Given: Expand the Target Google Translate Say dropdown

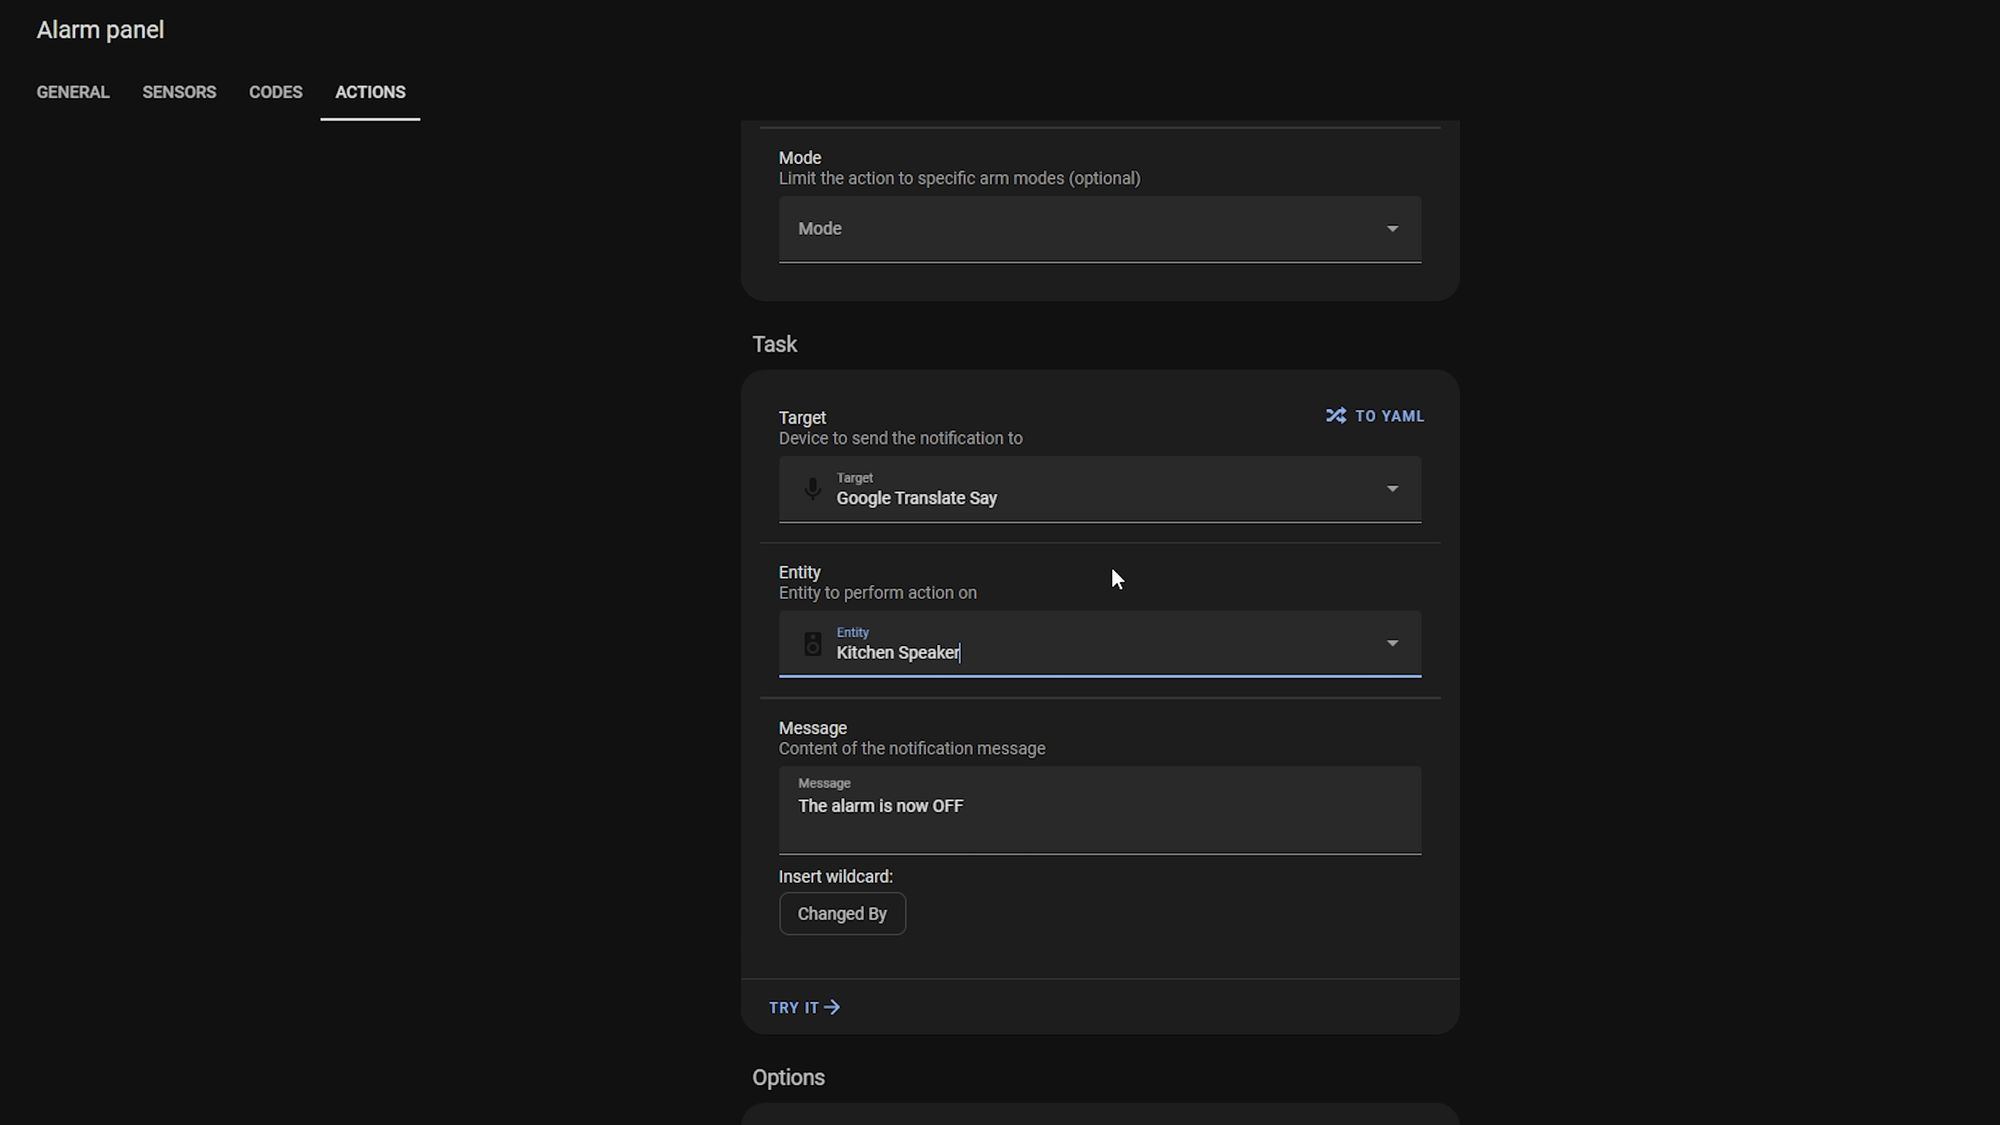Looking at the screenshot, I should coord(1393,489).
